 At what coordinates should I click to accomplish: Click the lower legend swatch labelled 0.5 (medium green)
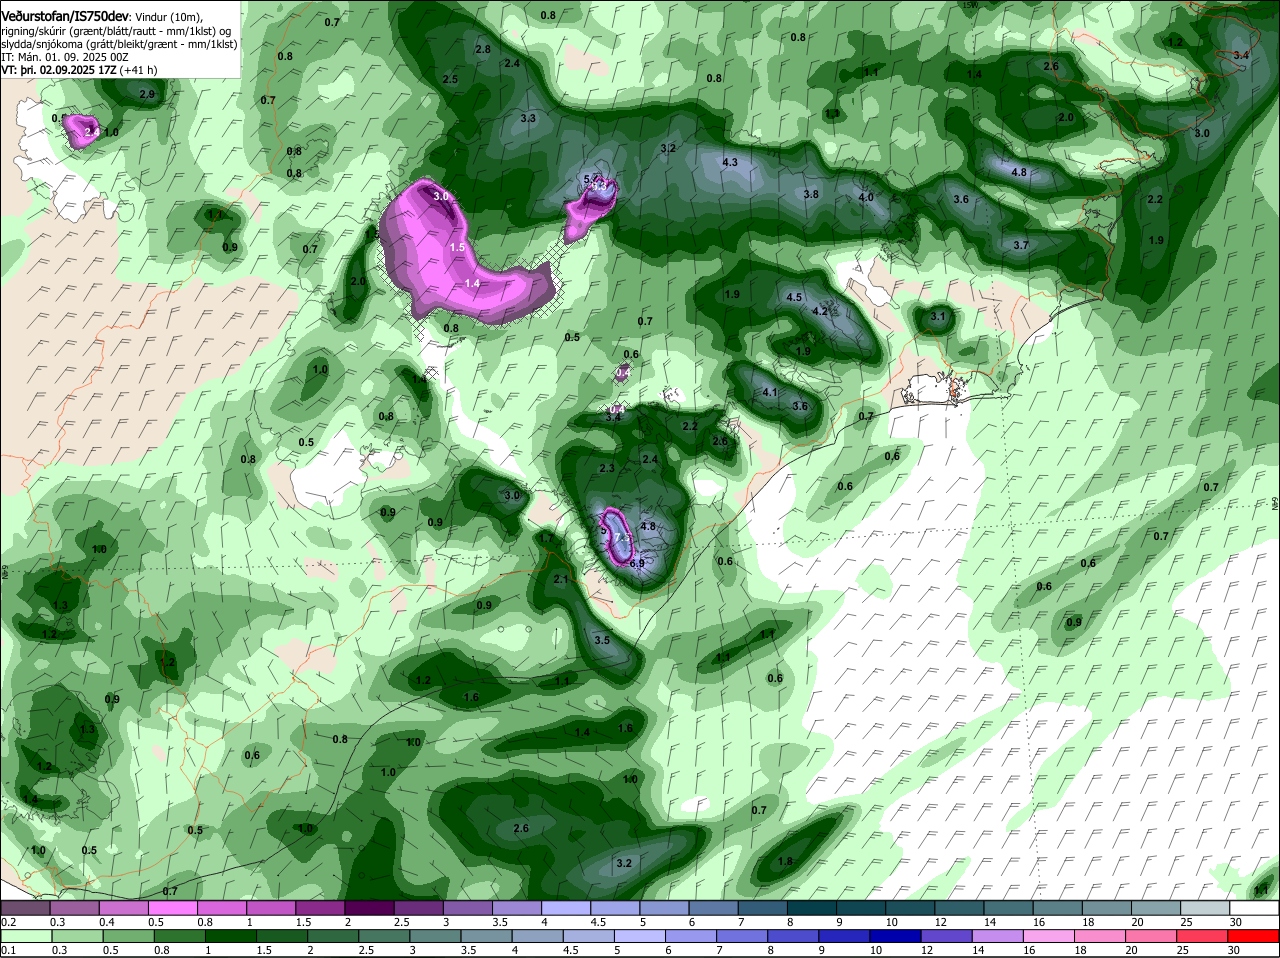click(128, 936)
